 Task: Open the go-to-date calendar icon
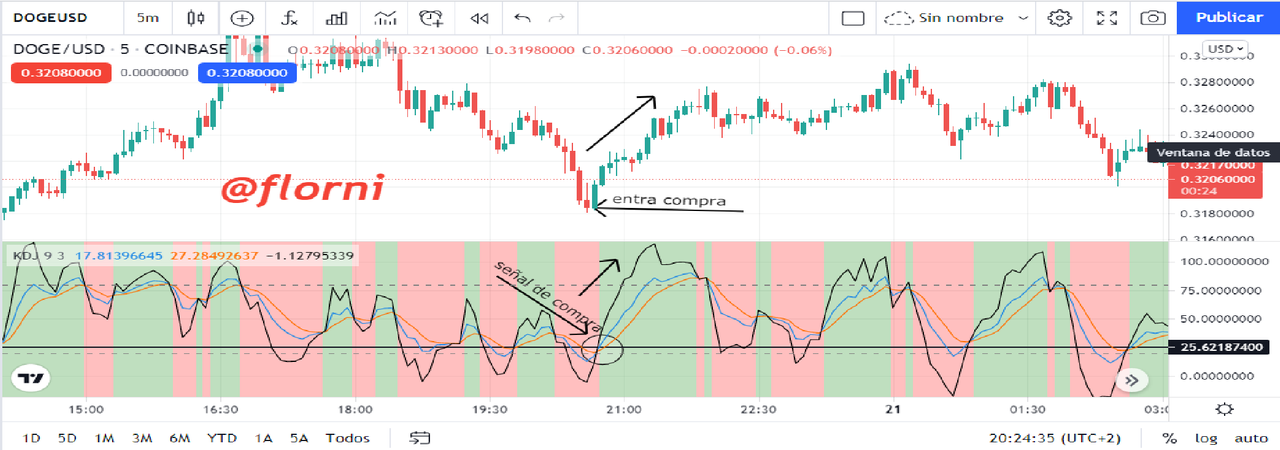420,438
